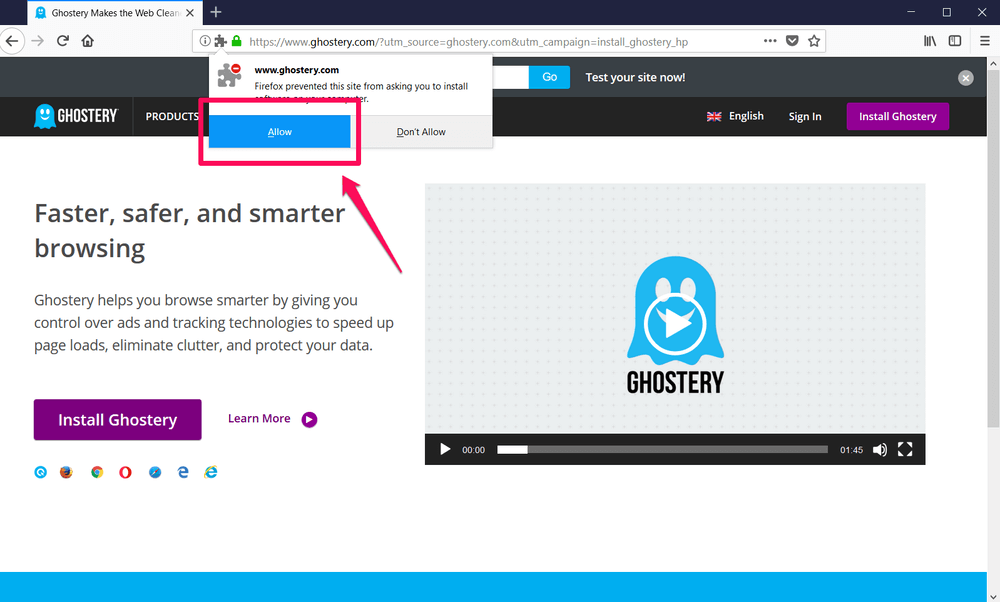Screen dimensions: 1000x602
Task: Click the forward navigation arrow
Action: (38, 41)
